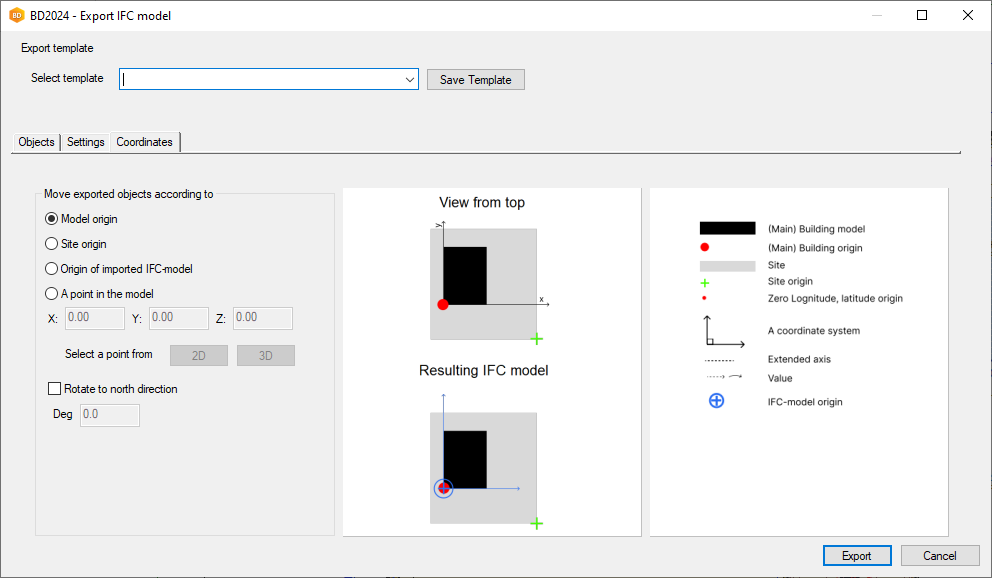The width and height of the screenshot is (992, 578).
Task: Click the blue circled origin in Resulting IFC model
Action: [x=444, y=488]
